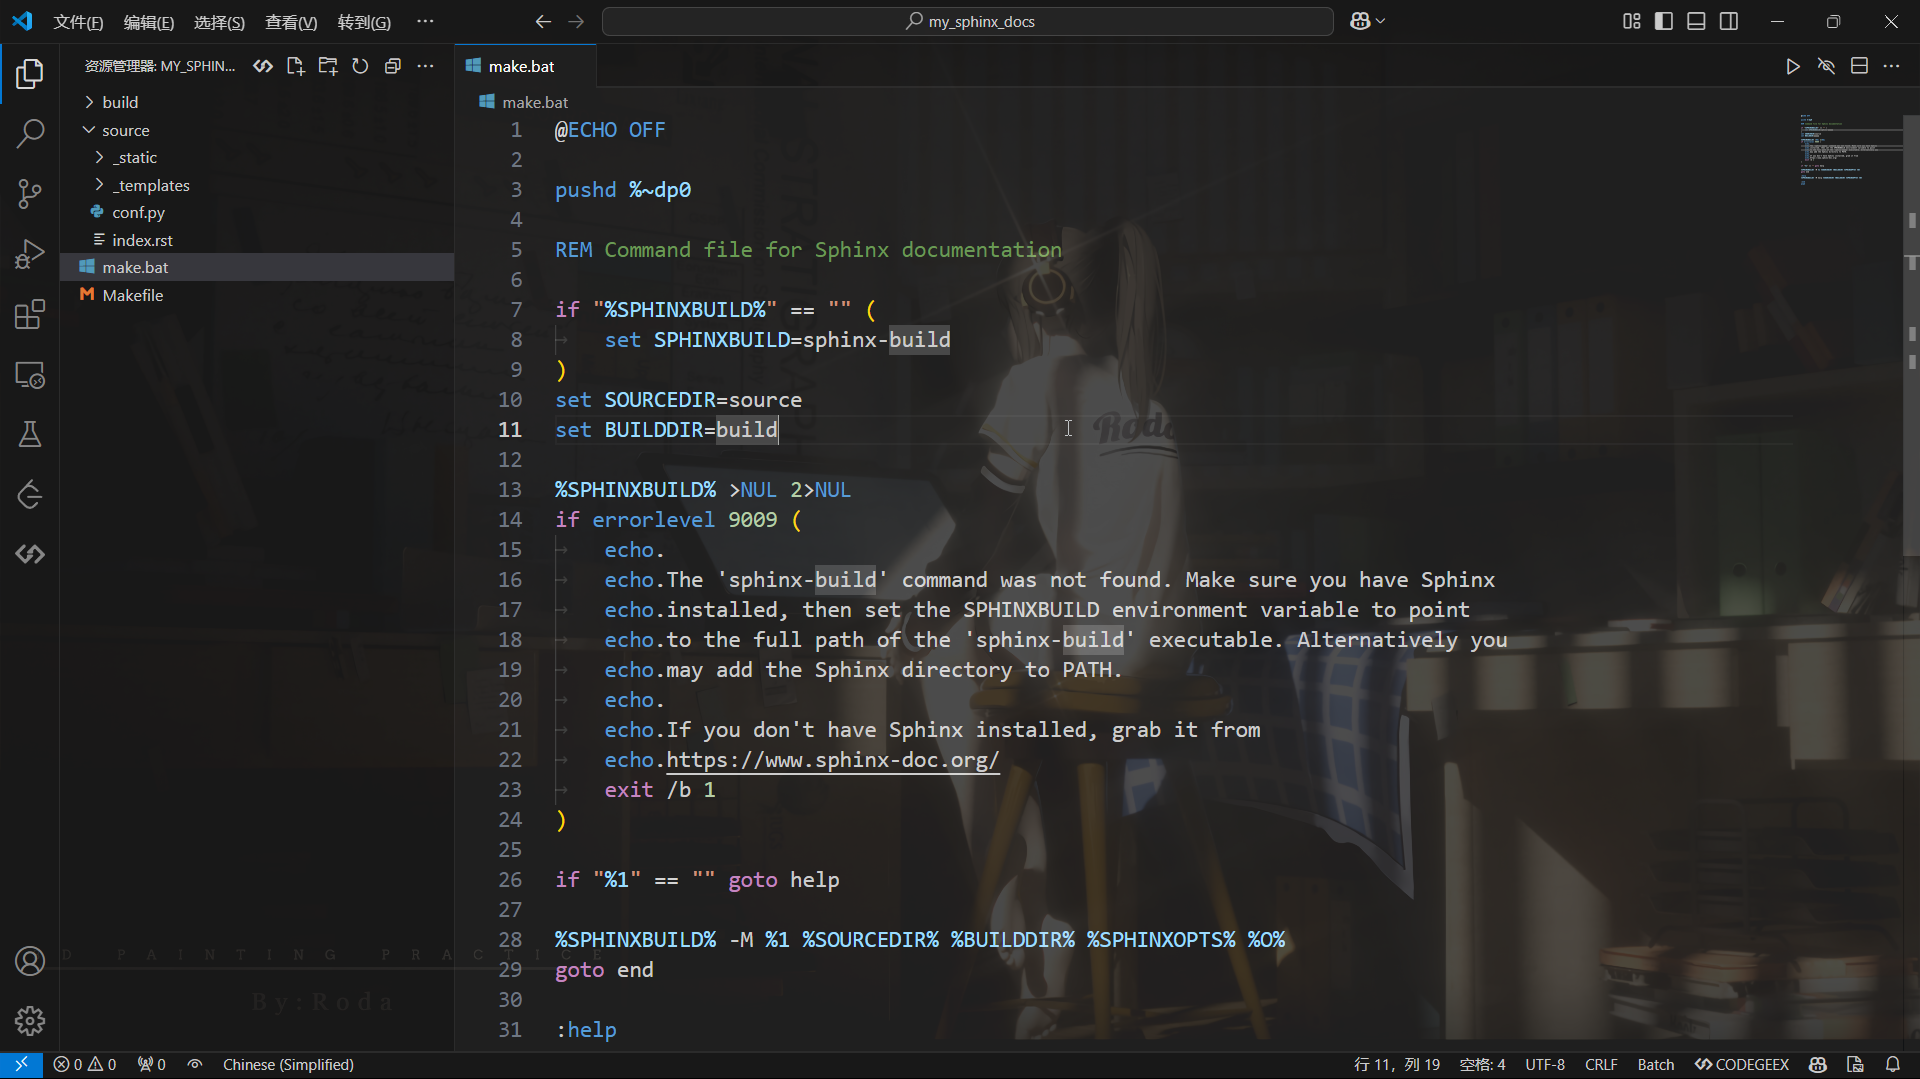Screen dimensions: 1920x1079
Task: Open the Source Control view
Action: click(x=30, y=193)
